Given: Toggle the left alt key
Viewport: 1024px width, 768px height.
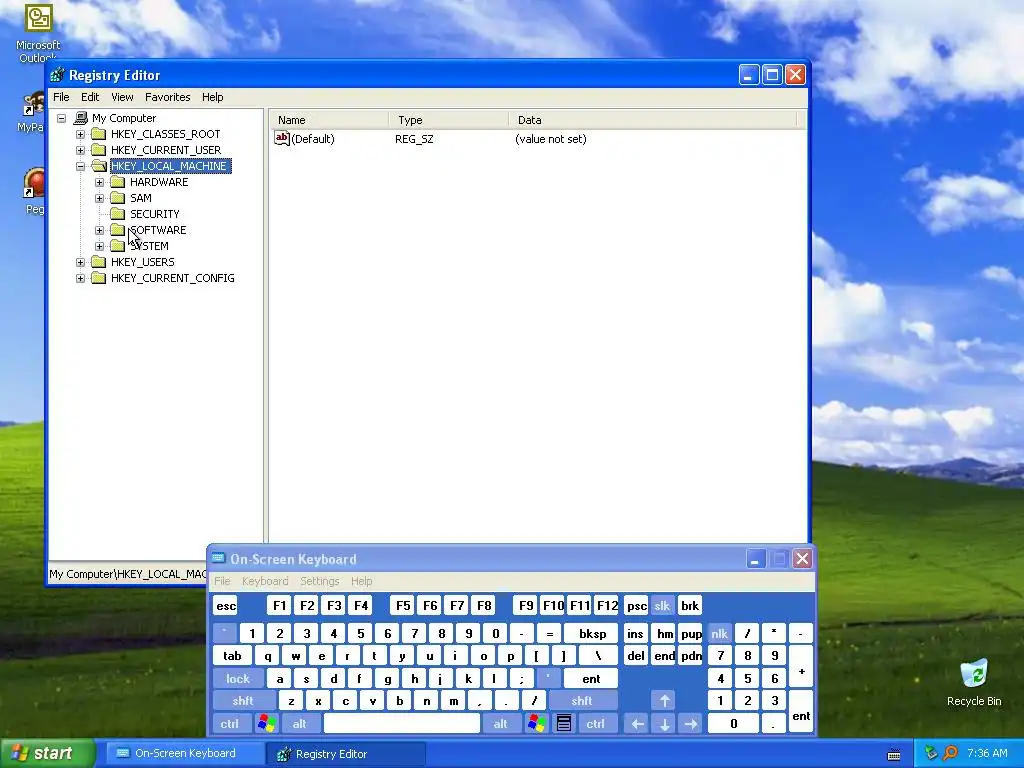Looking at the screenshot, I should (299, 724).
